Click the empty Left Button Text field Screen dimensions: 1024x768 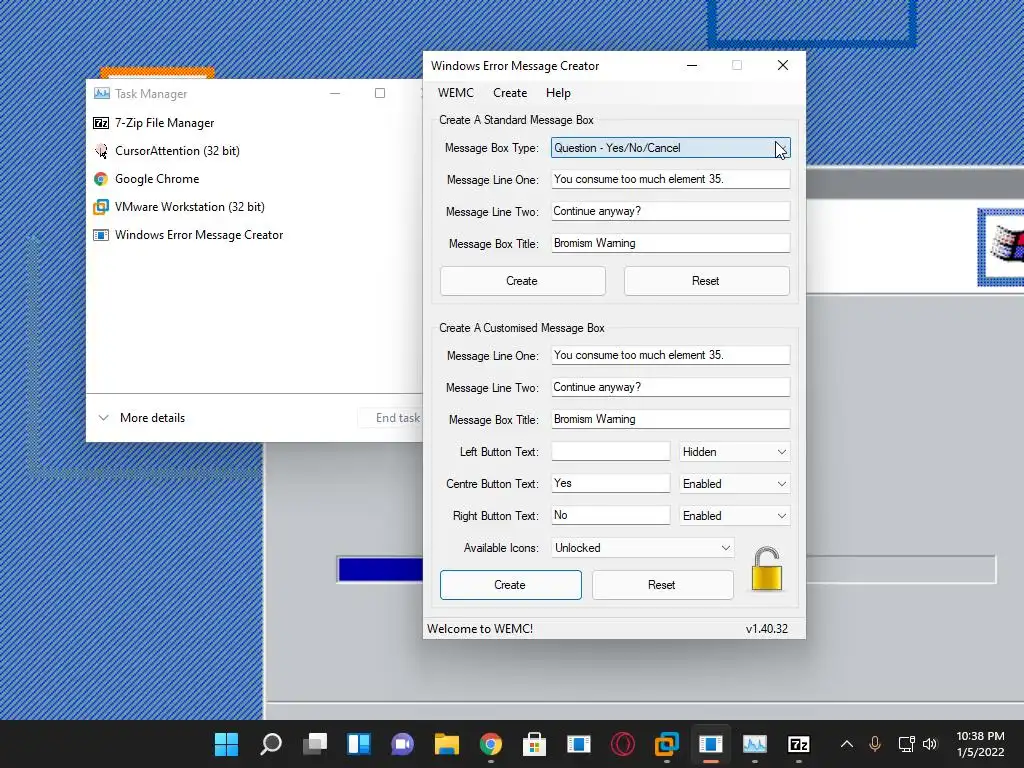coord(611,451)
